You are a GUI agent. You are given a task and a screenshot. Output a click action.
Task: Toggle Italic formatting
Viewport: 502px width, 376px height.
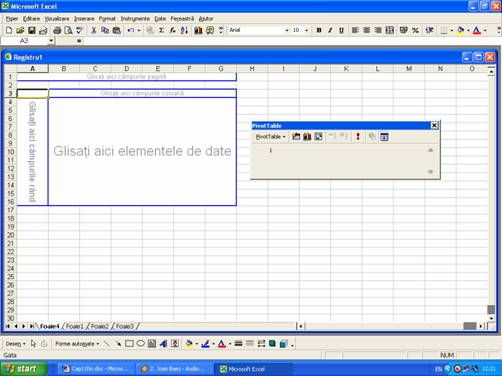(330, 30)
